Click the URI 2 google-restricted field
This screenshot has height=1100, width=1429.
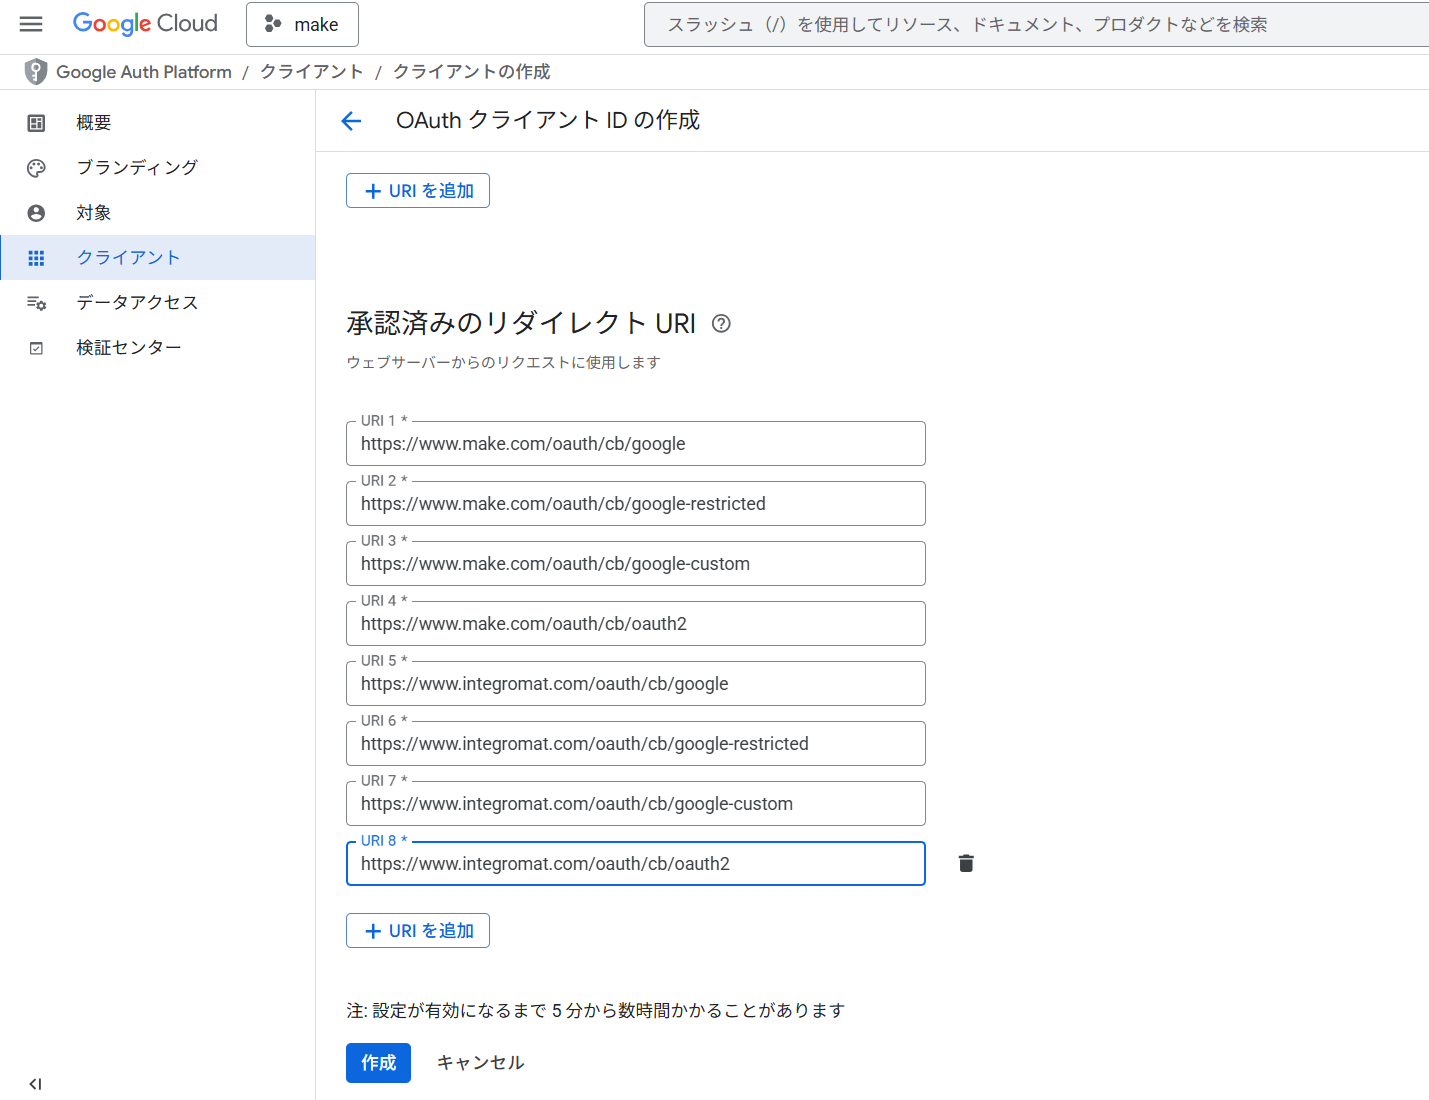tap(636, 504)
